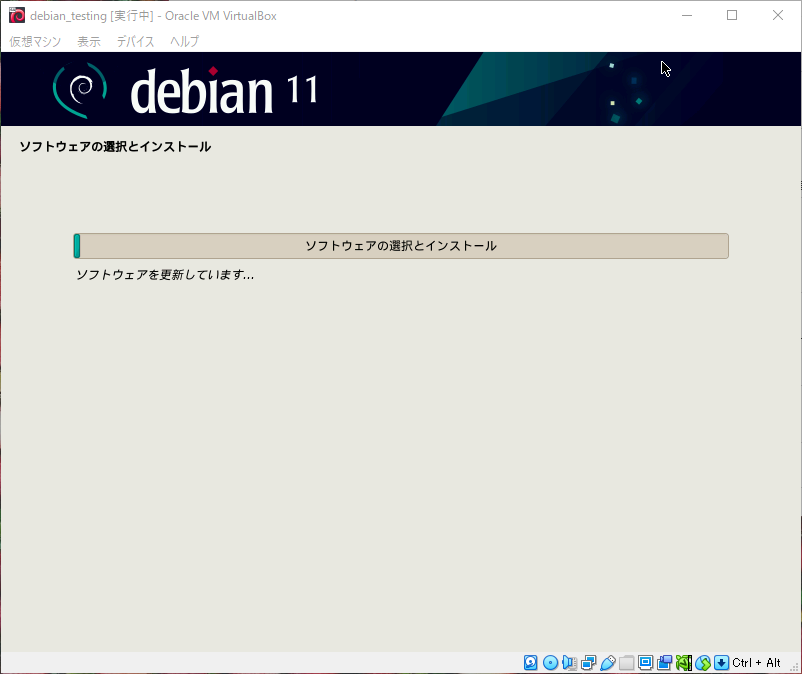
Task: Click the shared folders status icon
Action: (x=627, y=663)
